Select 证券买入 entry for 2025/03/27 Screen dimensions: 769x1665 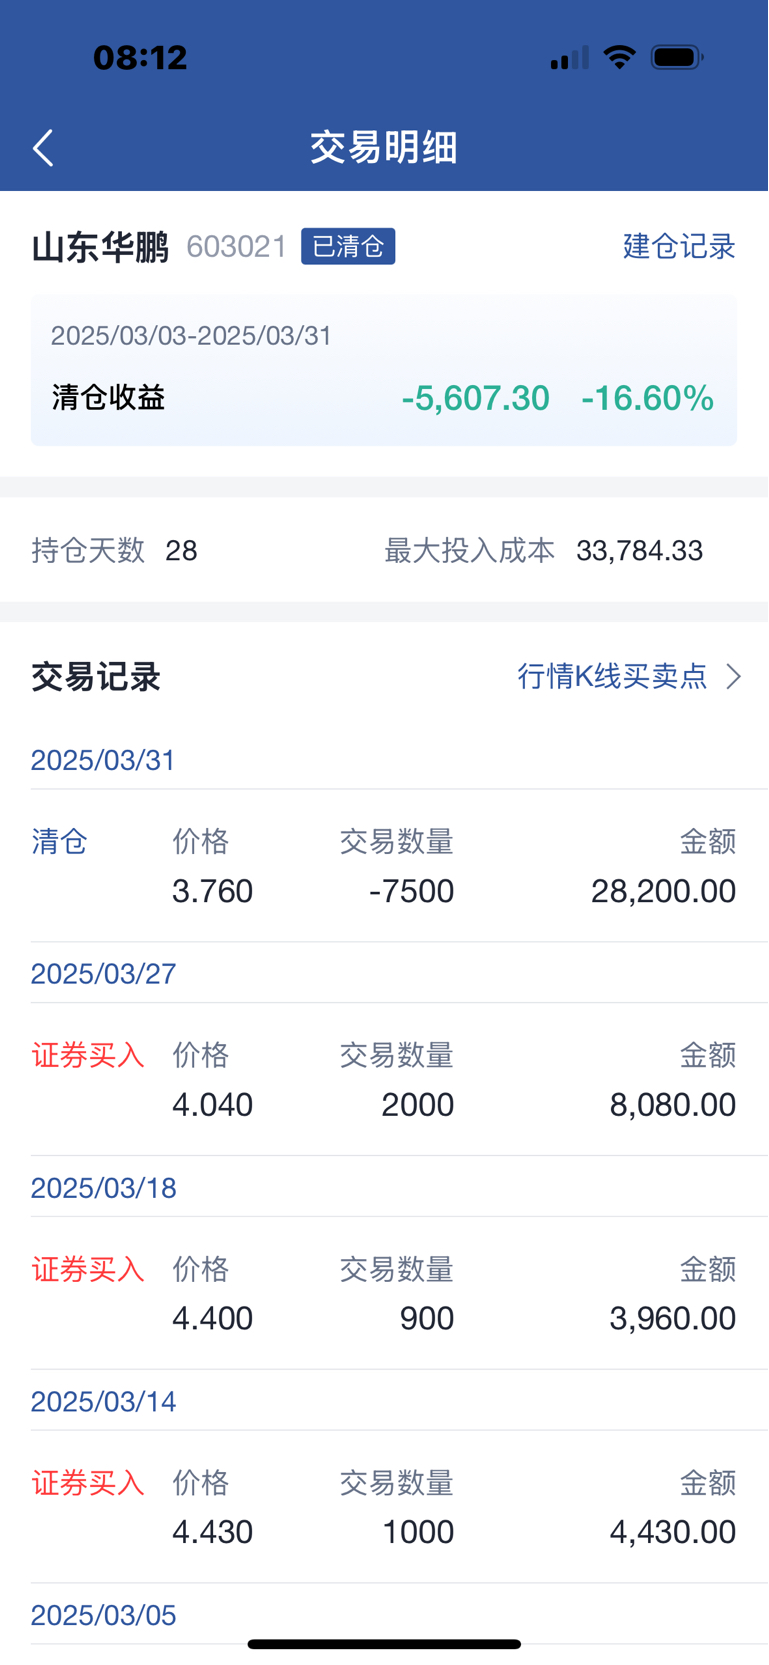pyautogui.click(x=88, y=1055)
